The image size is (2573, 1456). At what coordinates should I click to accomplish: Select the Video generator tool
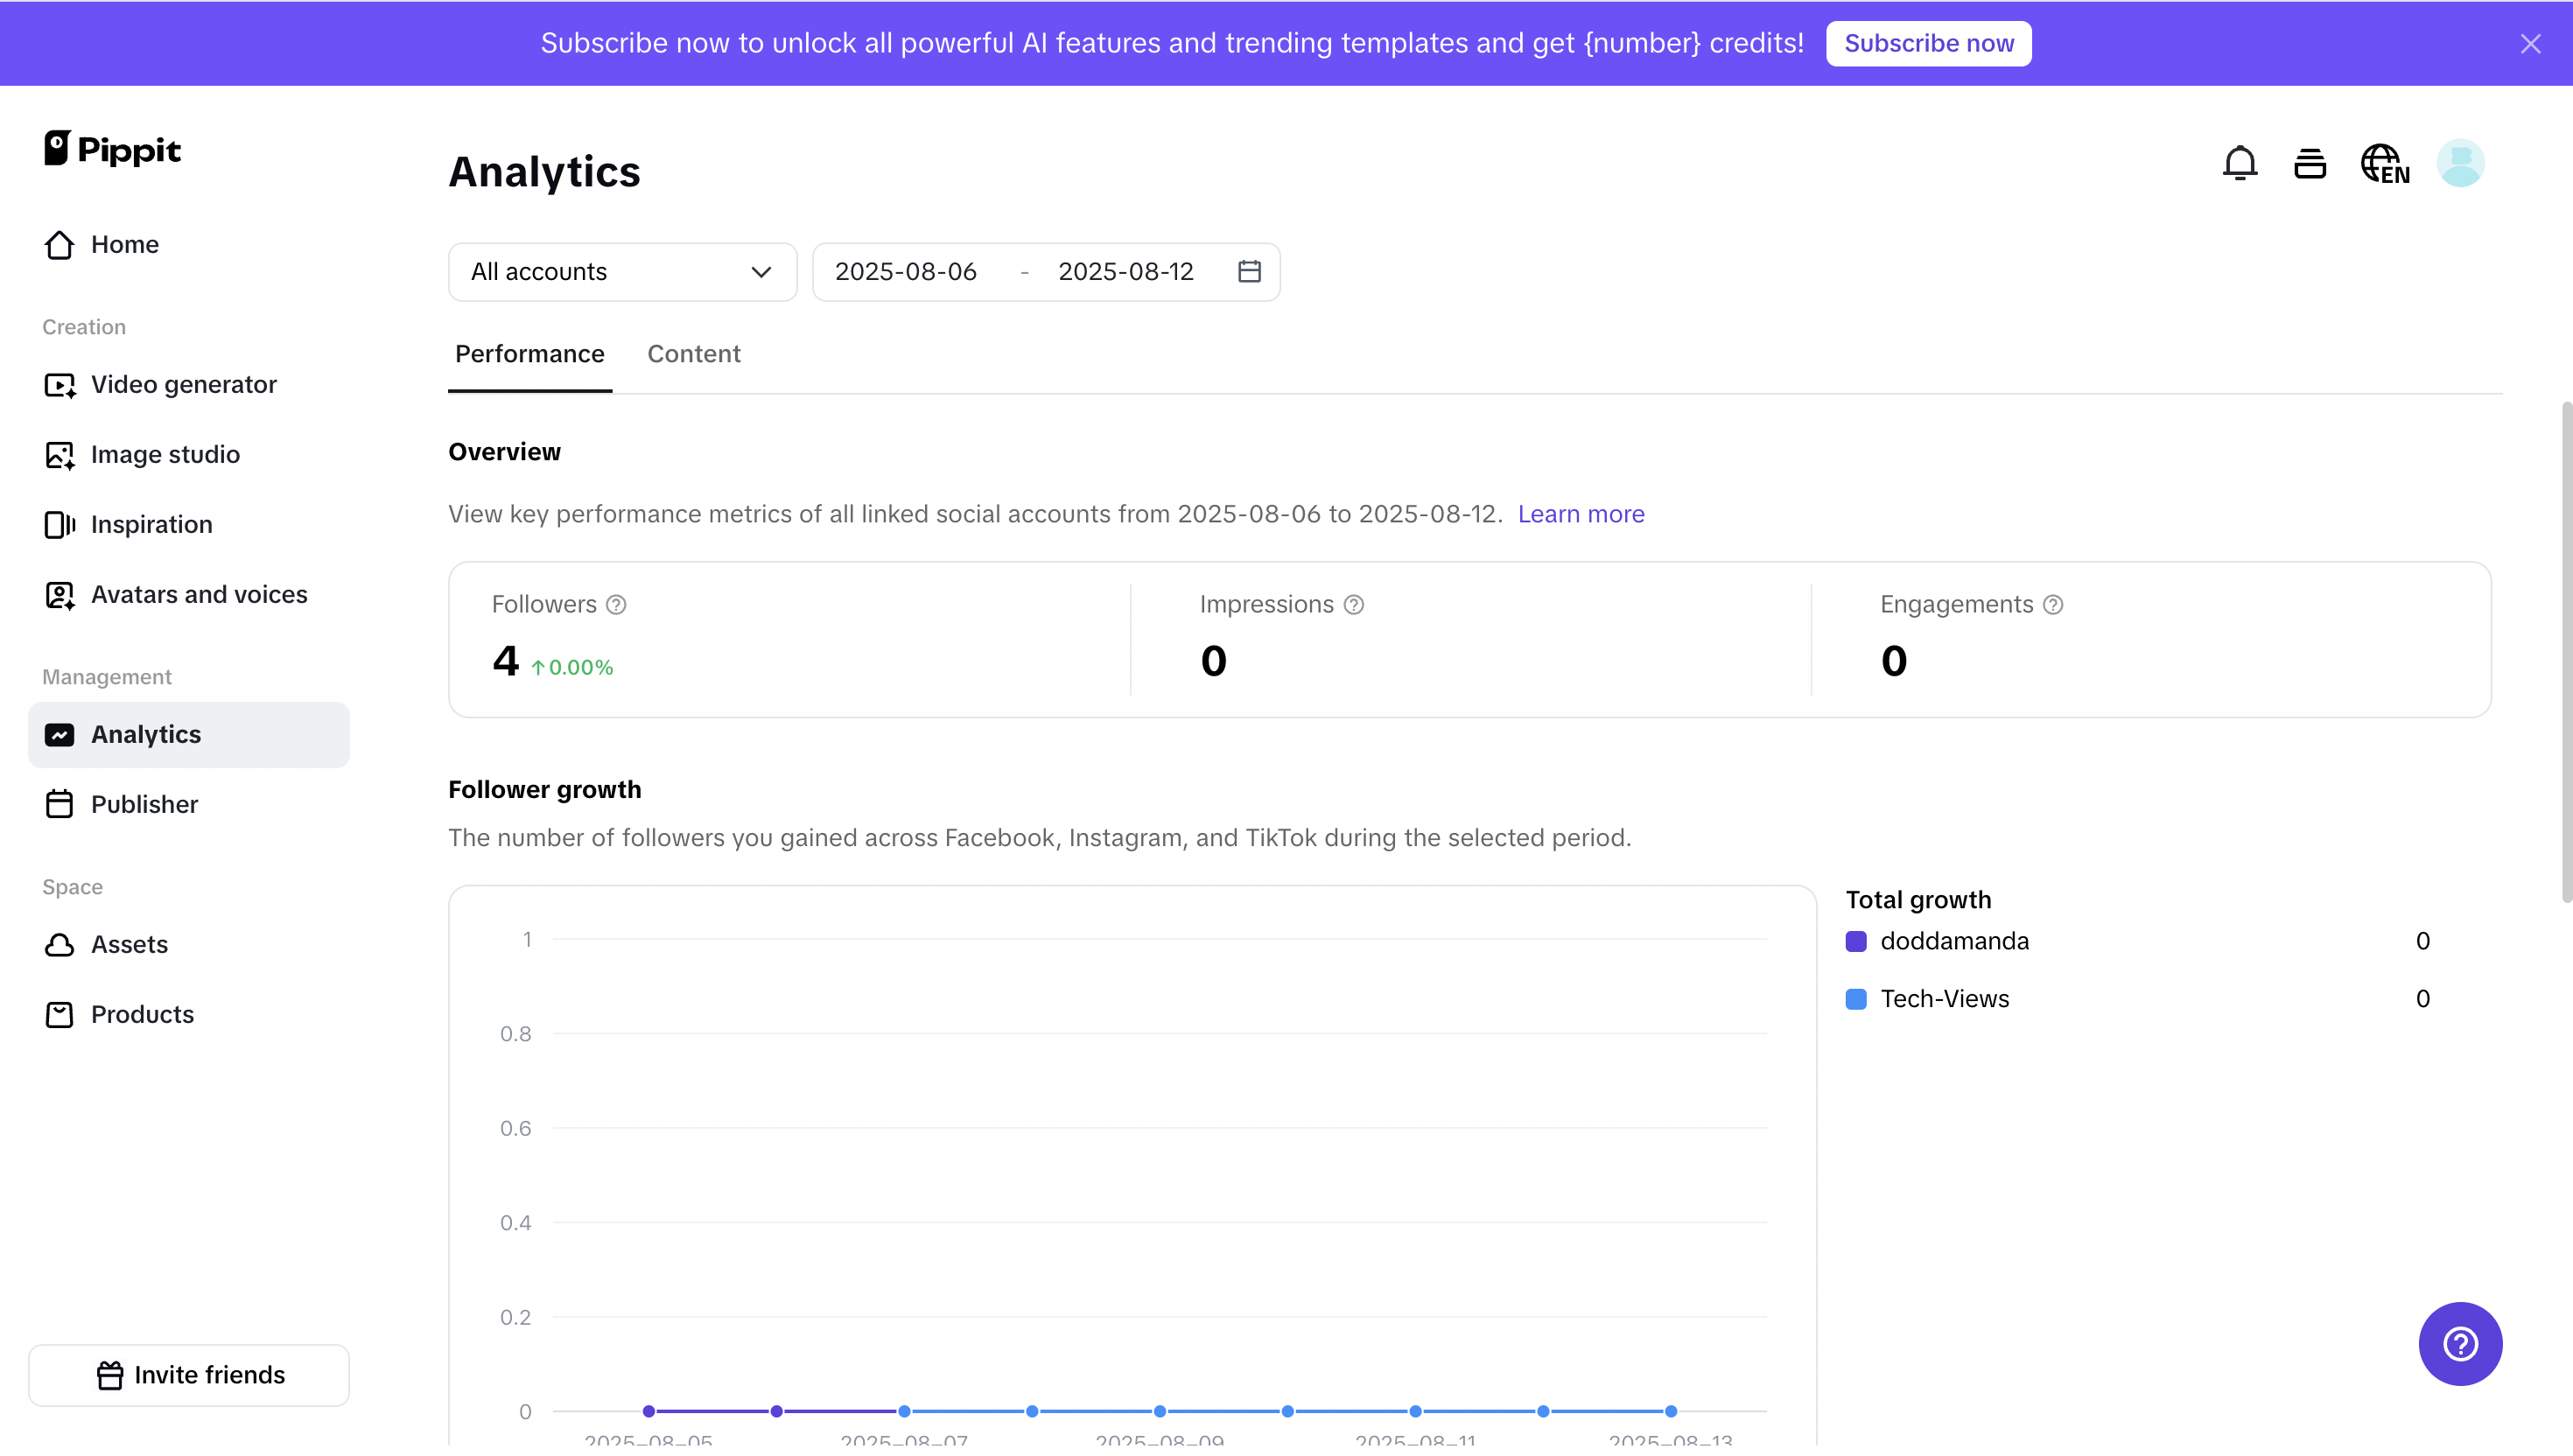pyautogui.click(x=183, y=384)
